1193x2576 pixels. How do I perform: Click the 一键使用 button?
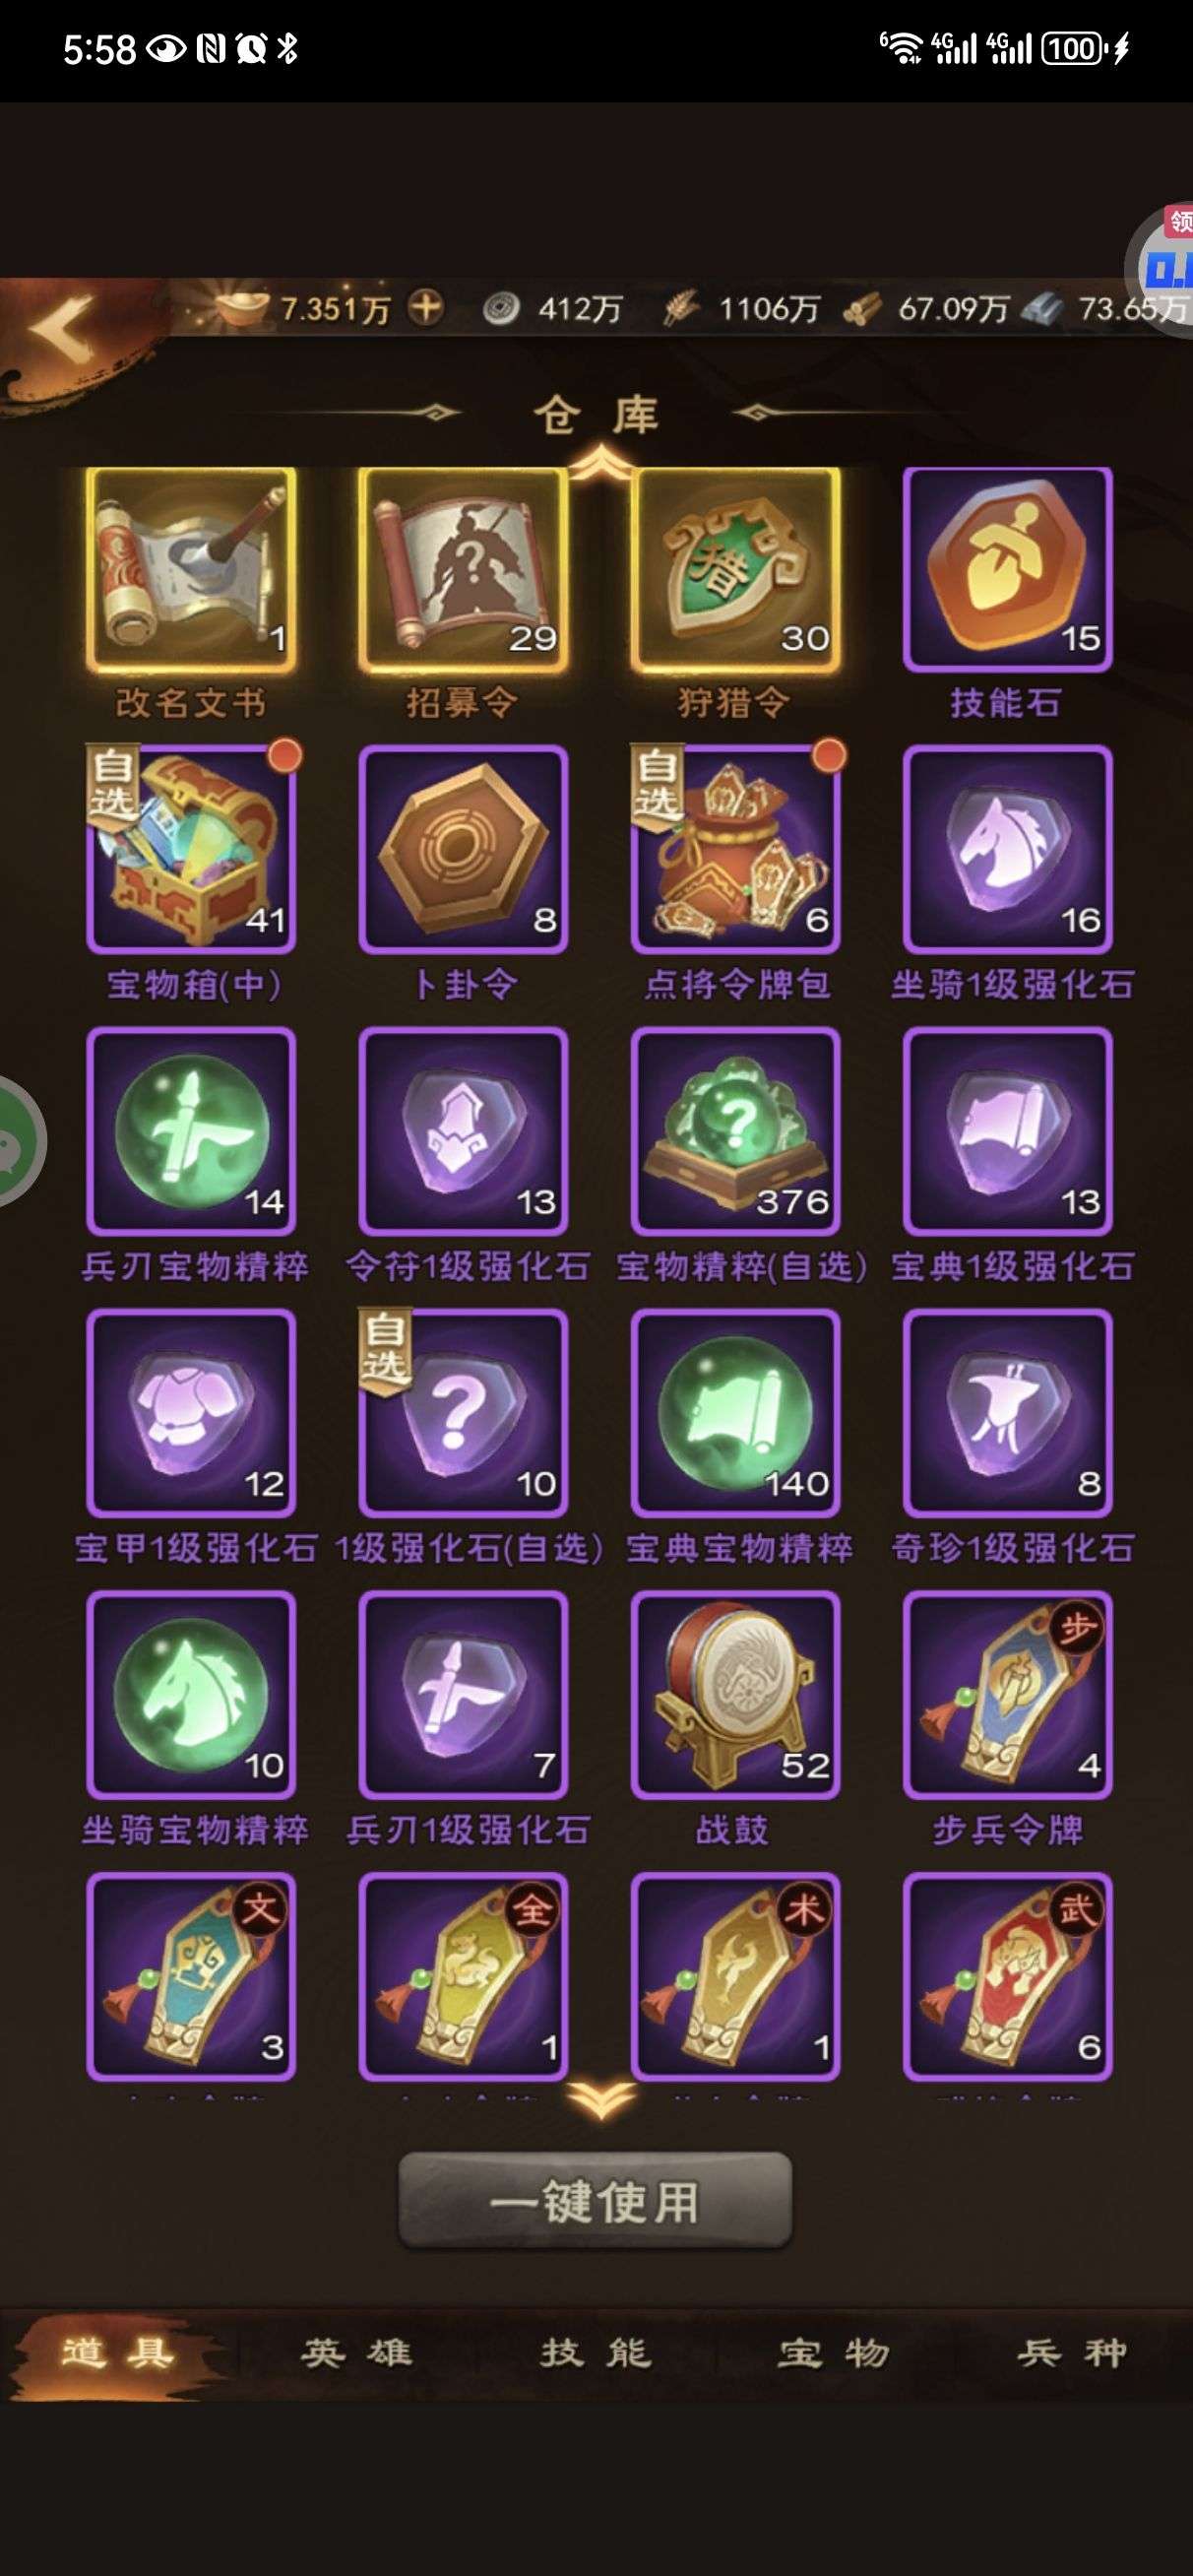(595, 2201)
